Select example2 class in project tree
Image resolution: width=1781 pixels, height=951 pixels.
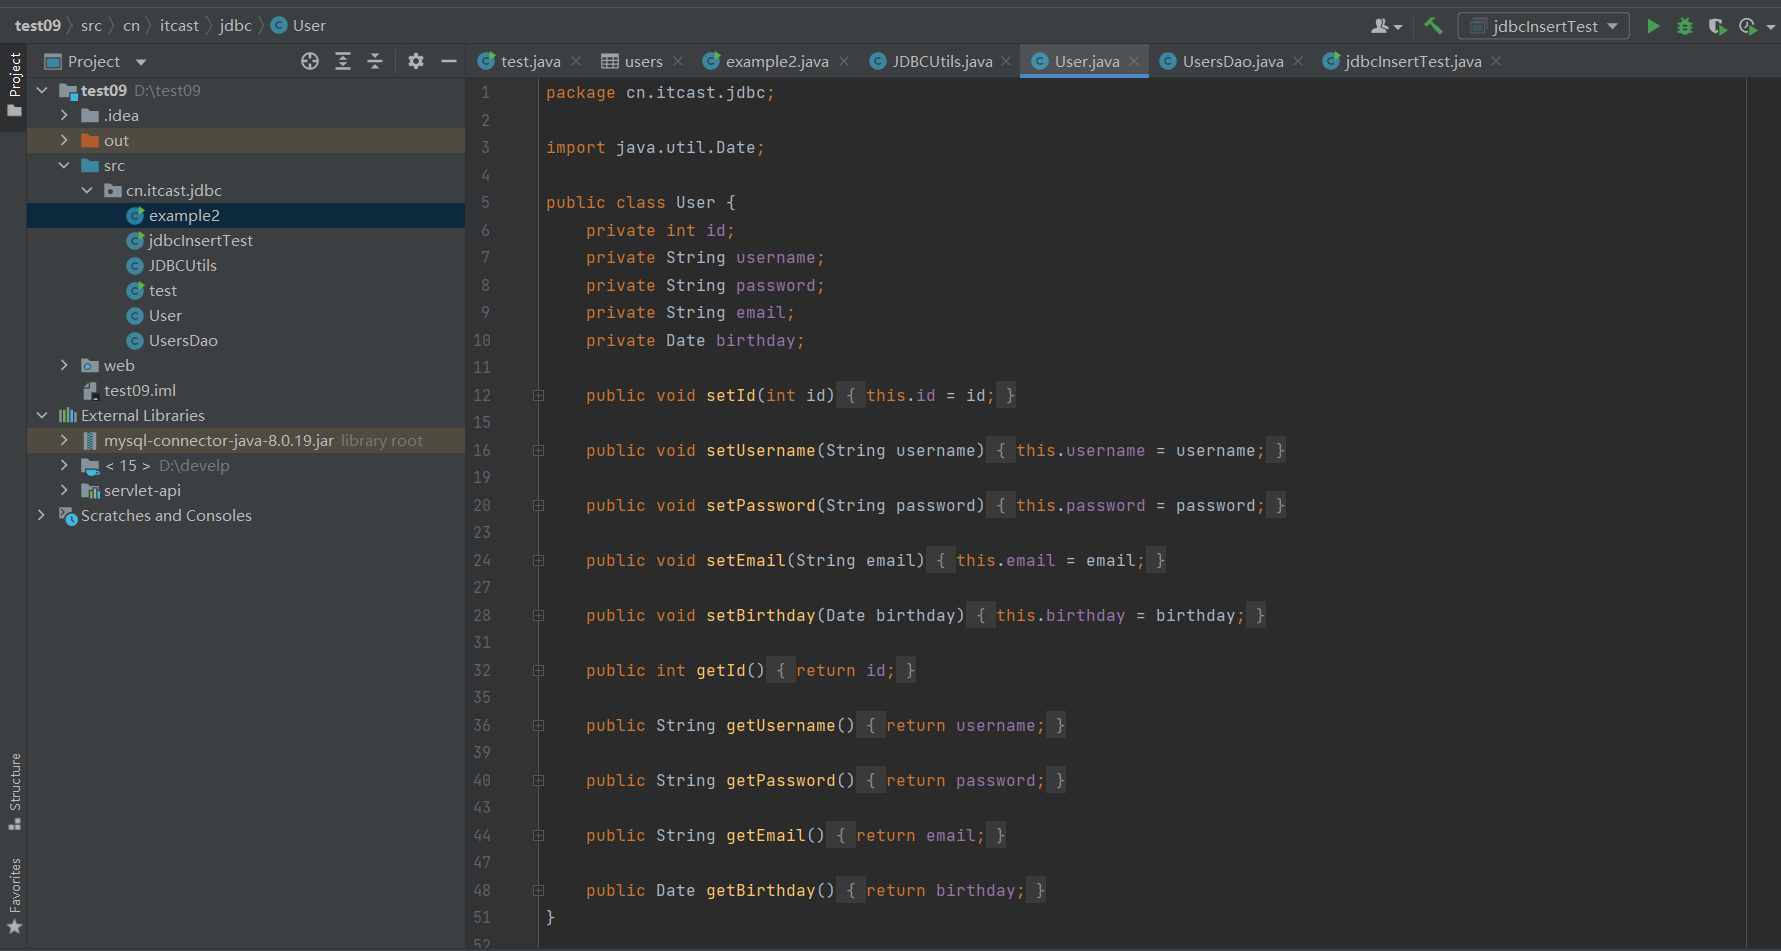[184, 215]
